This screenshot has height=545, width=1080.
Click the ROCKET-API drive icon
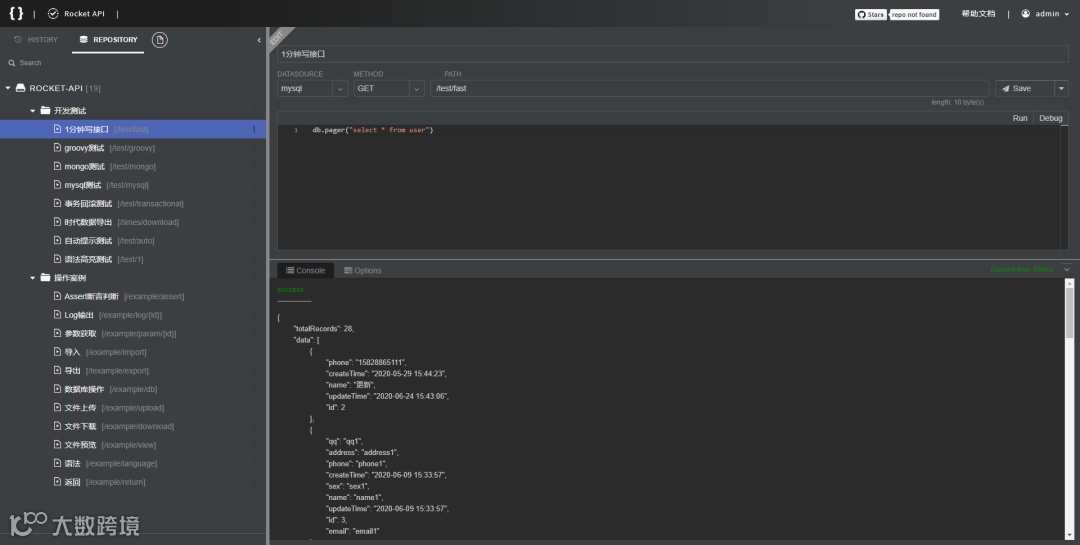pos(20,88)
